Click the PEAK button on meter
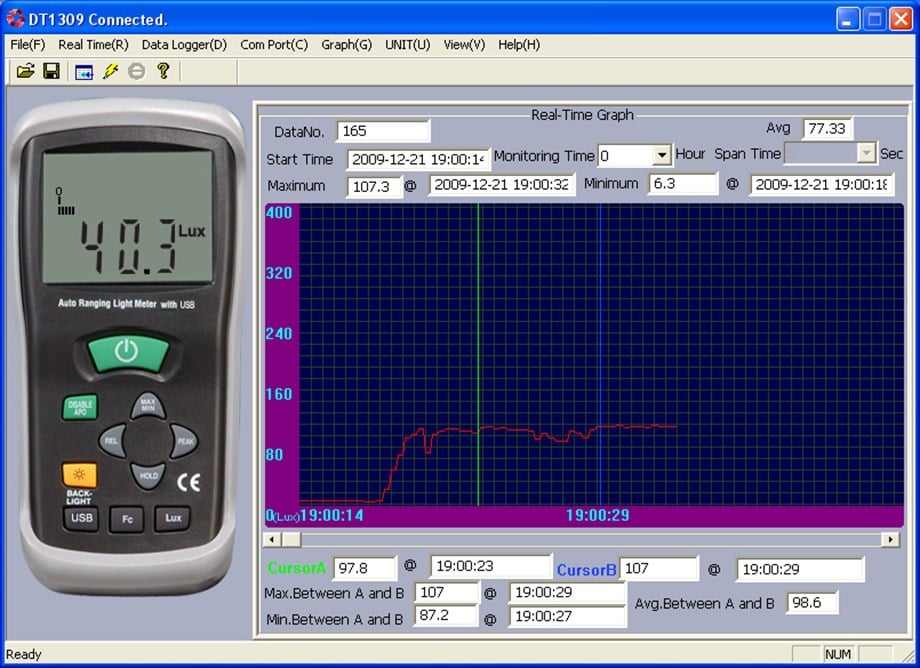This screenshot has height=668, width=920. [x=184, y=440]
